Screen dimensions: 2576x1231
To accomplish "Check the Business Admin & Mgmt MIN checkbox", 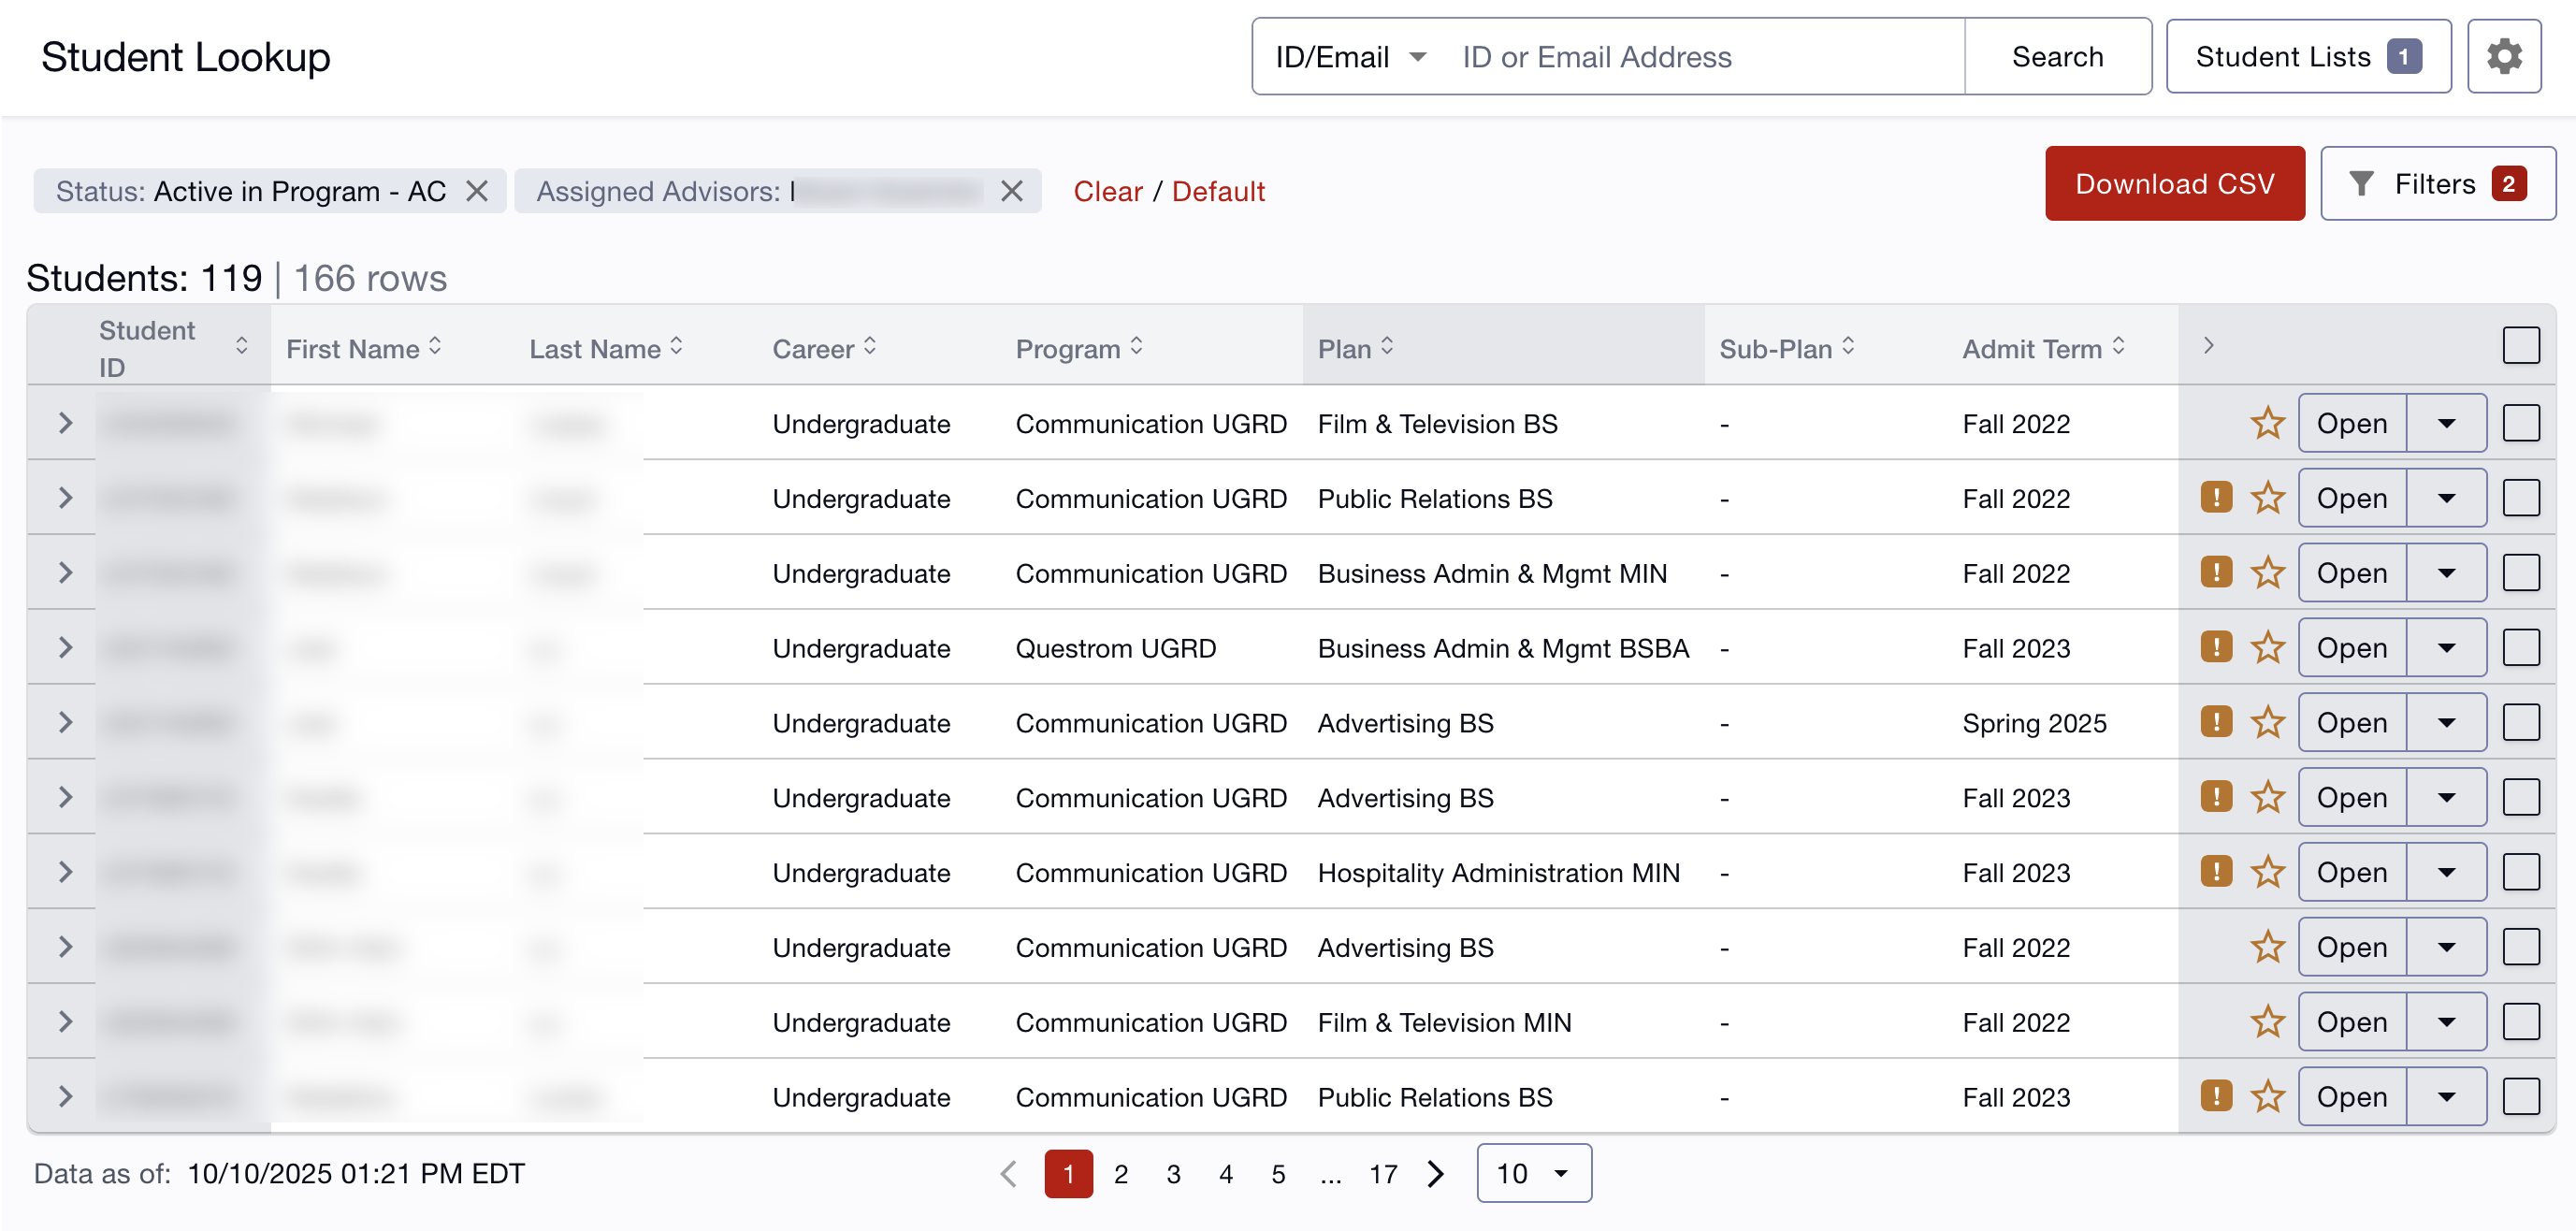I will (x=2520, y=573).
